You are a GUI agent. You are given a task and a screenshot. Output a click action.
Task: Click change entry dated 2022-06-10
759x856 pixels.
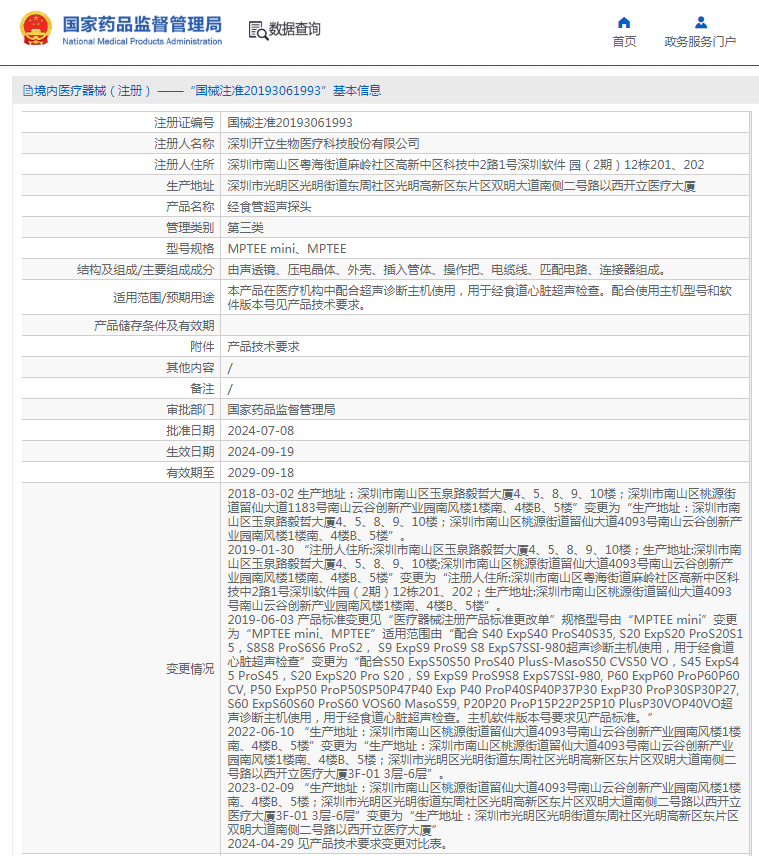tap(484, 753)
